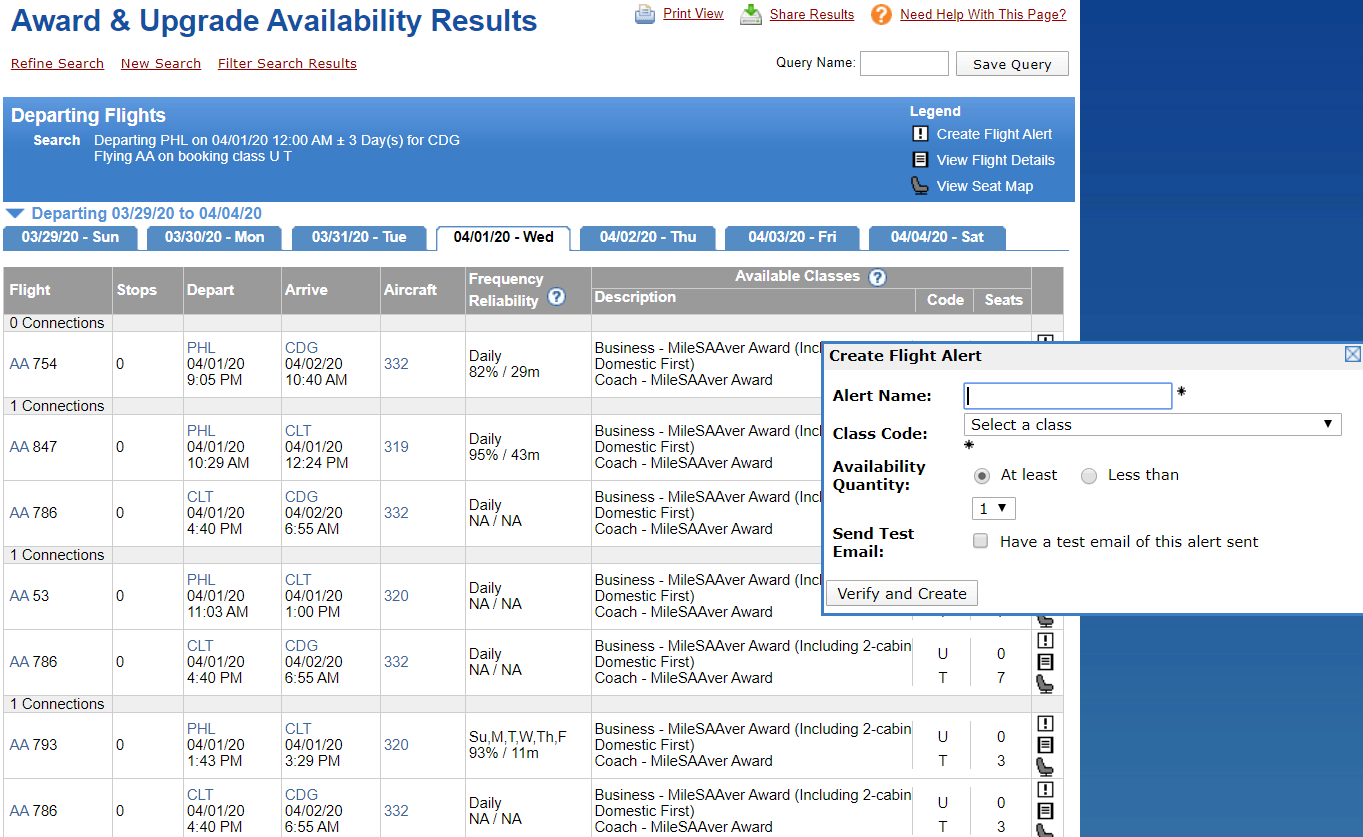Image resolution: width=1363 pixels, height=837 pixels.
Task: View details for AA 786 with 7 T seats
Action: pos(1045,662)
